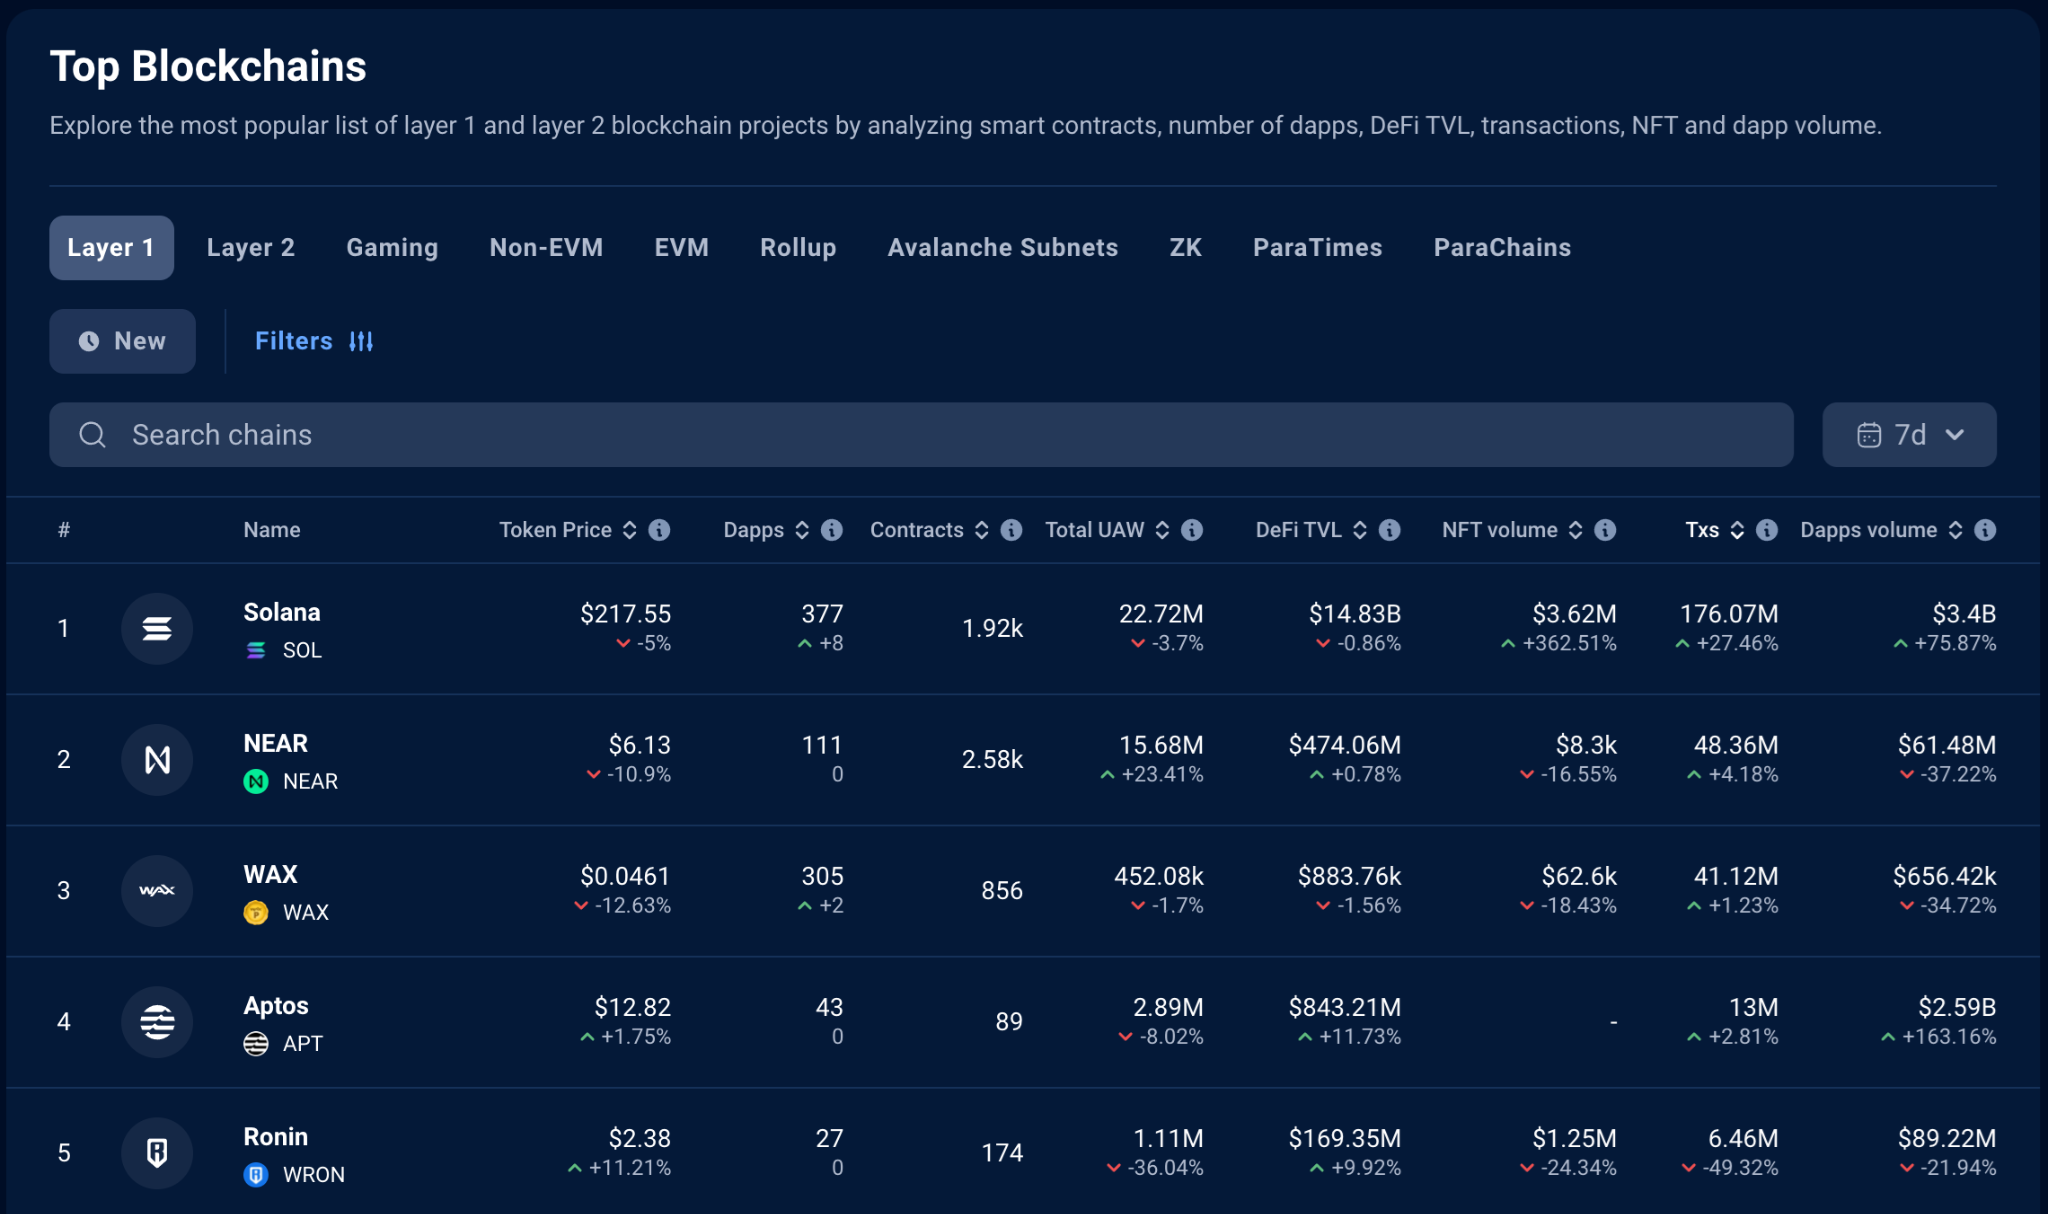Sort by Total UAW arrows
Viewport: 2048px width, 1214px height.
click(1162, 530)
